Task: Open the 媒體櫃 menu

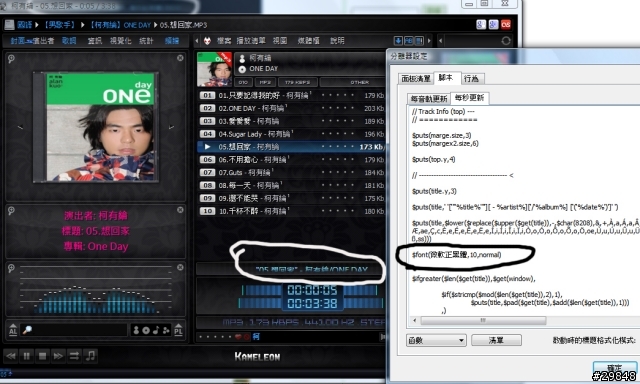Action: coord(309,41)
